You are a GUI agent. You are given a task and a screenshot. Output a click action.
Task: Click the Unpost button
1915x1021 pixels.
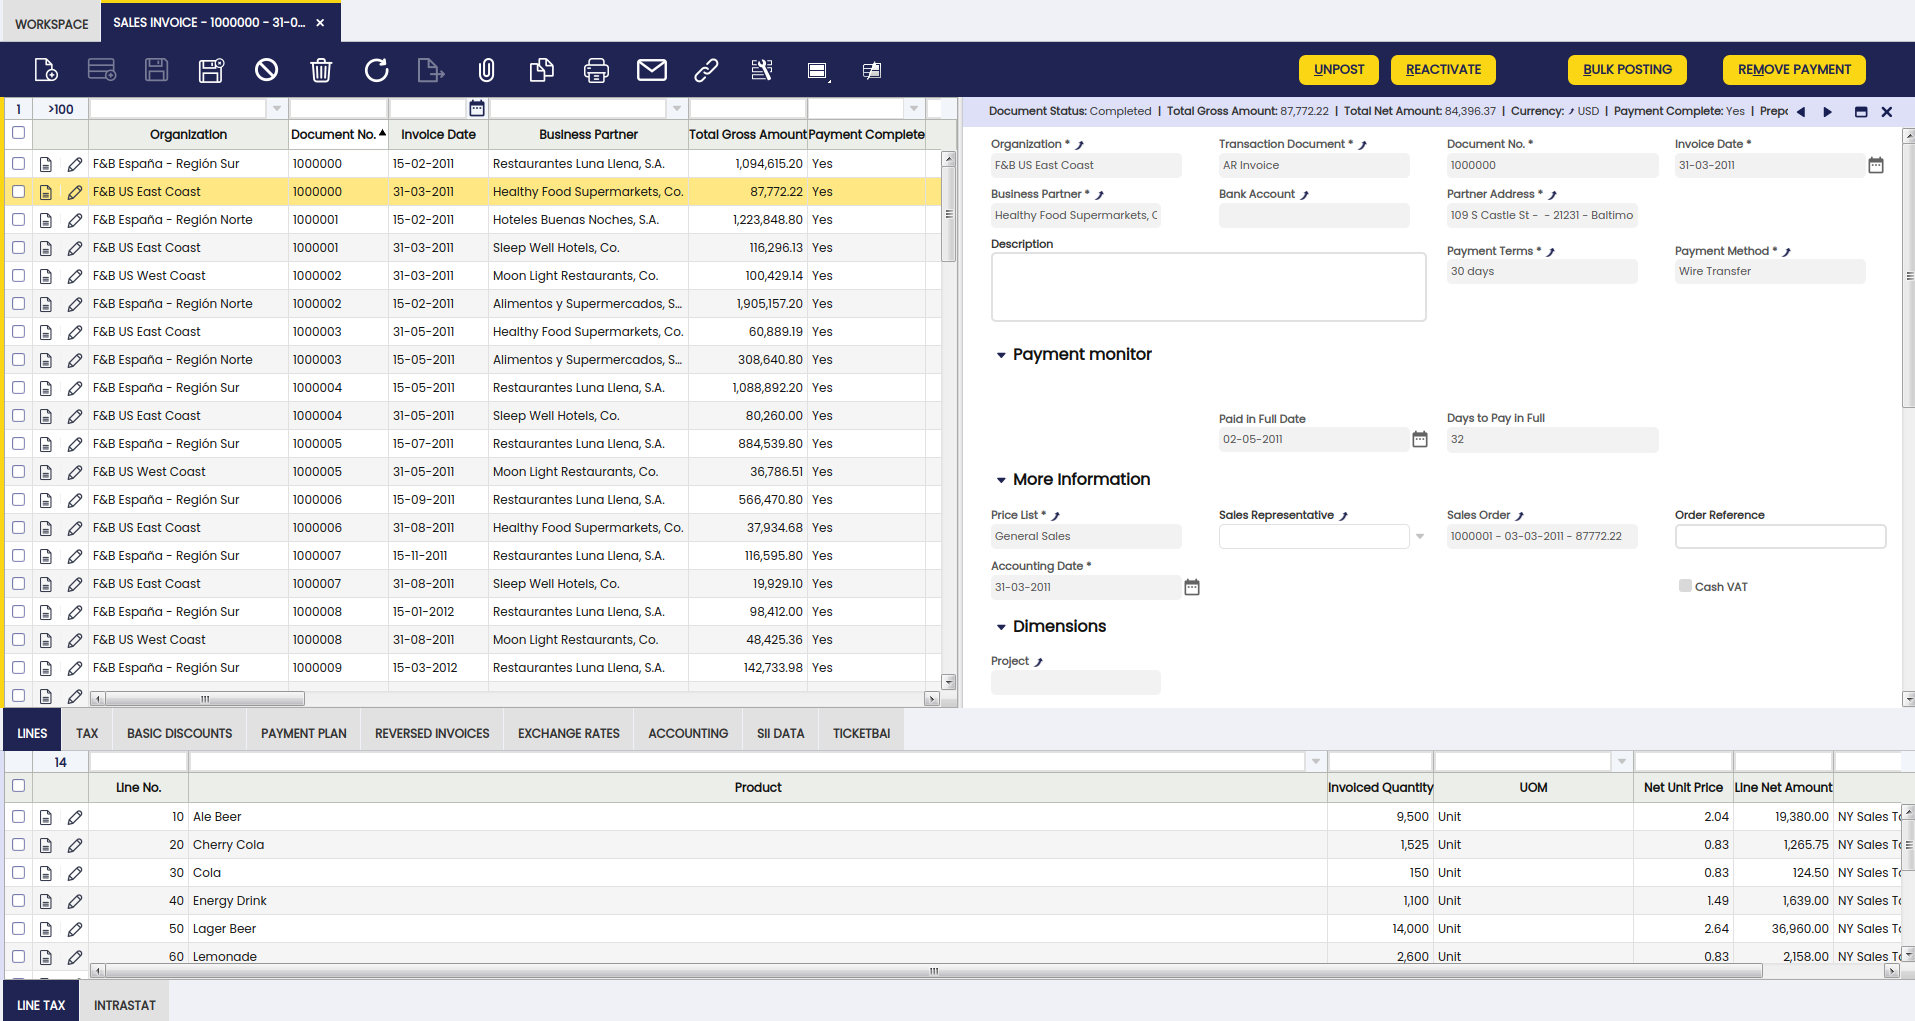pyautogui.click(x=1339, y=70)
